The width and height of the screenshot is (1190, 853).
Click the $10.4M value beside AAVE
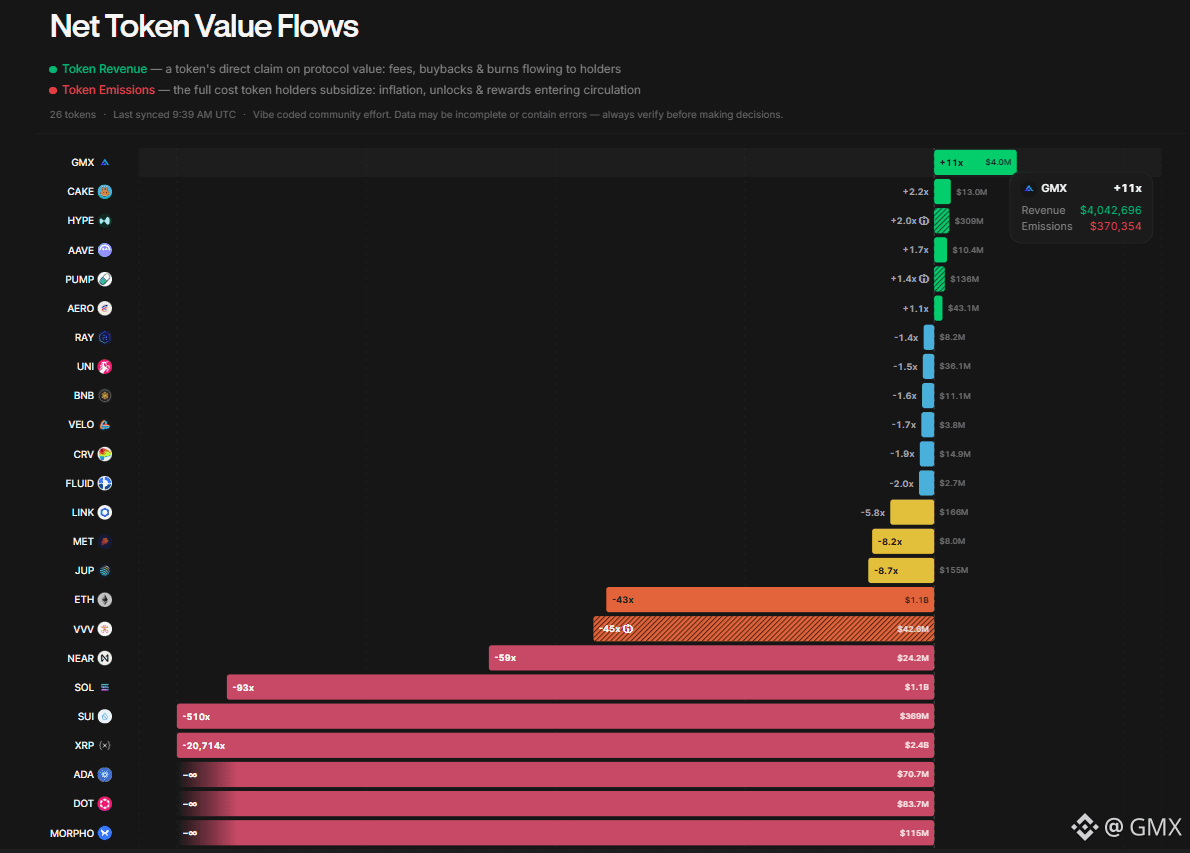coord(968,250)
